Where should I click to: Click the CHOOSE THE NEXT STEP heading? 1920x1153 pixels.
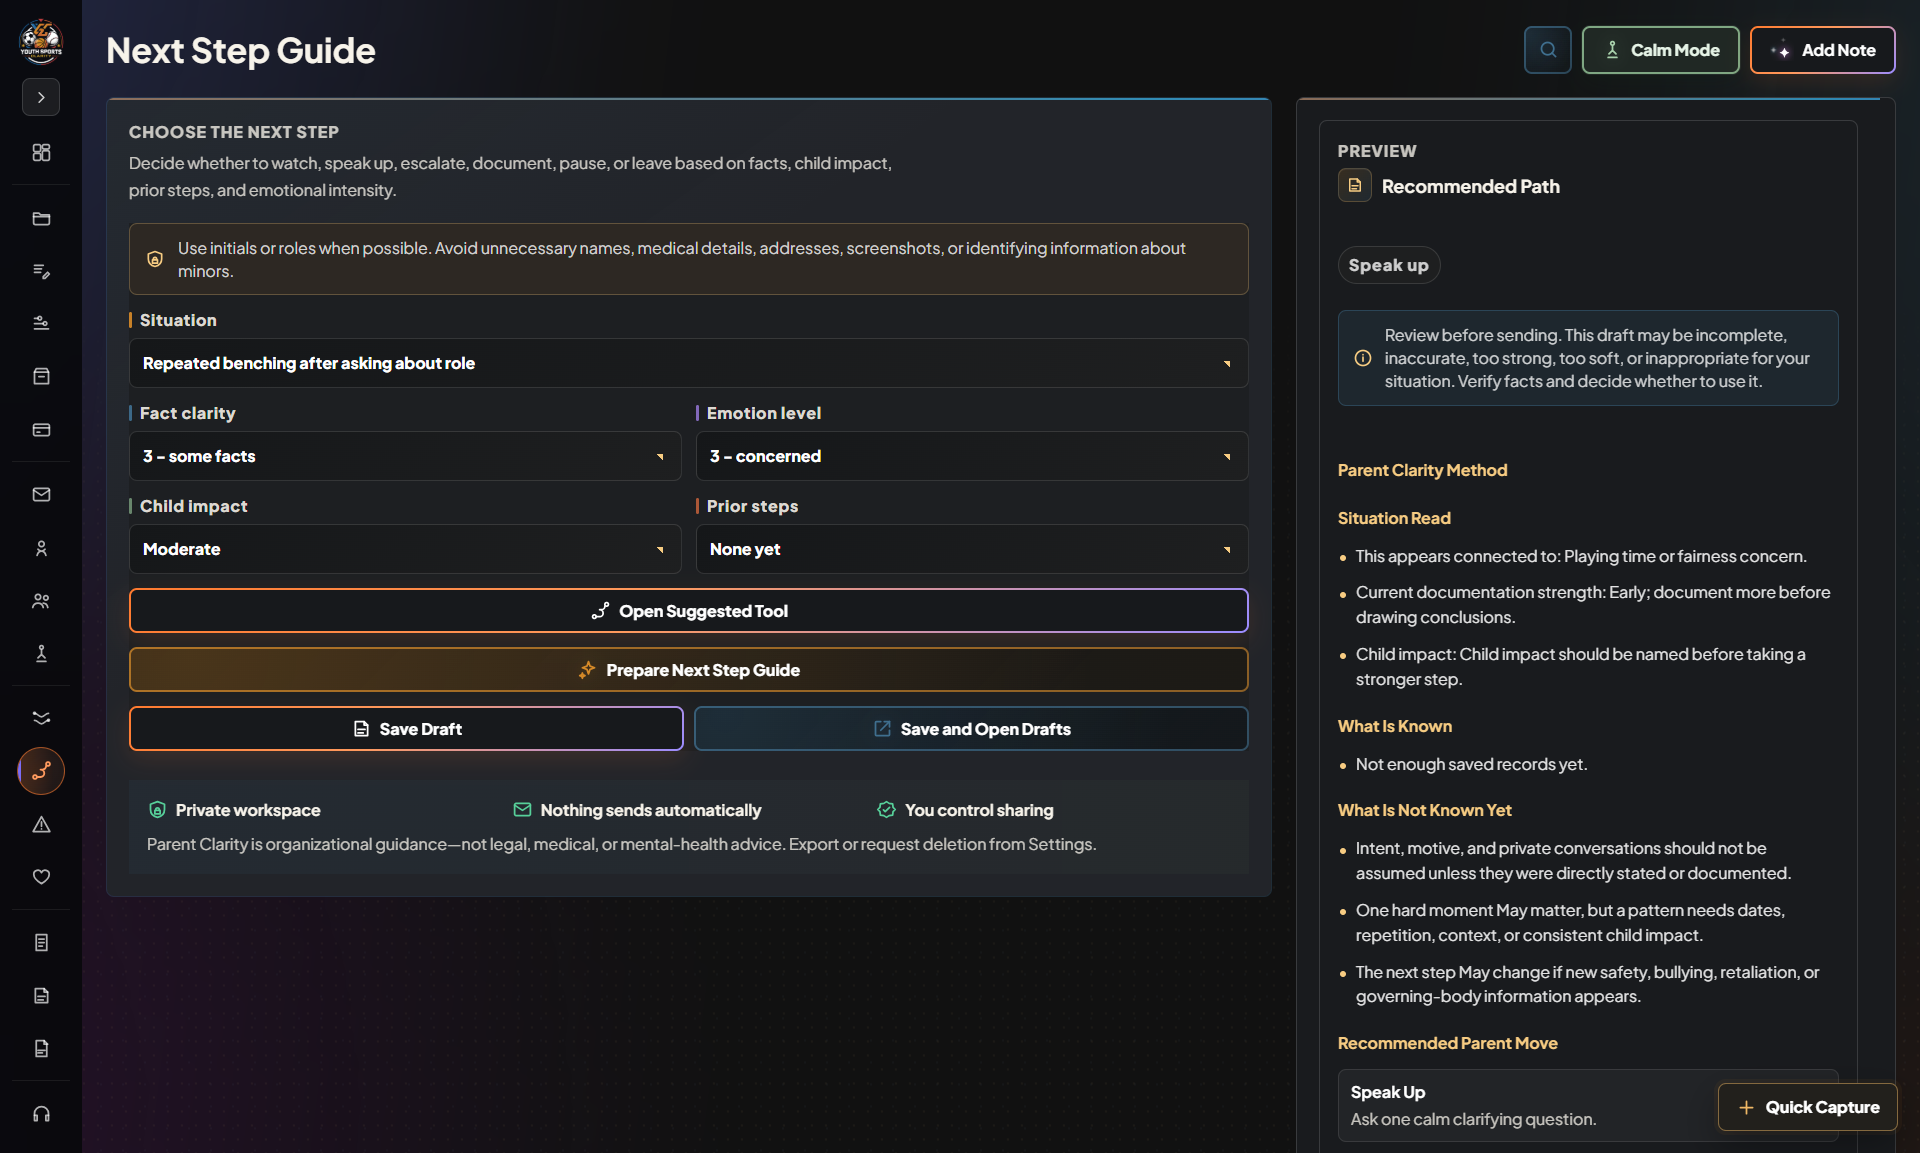click(x=234, y=132)
